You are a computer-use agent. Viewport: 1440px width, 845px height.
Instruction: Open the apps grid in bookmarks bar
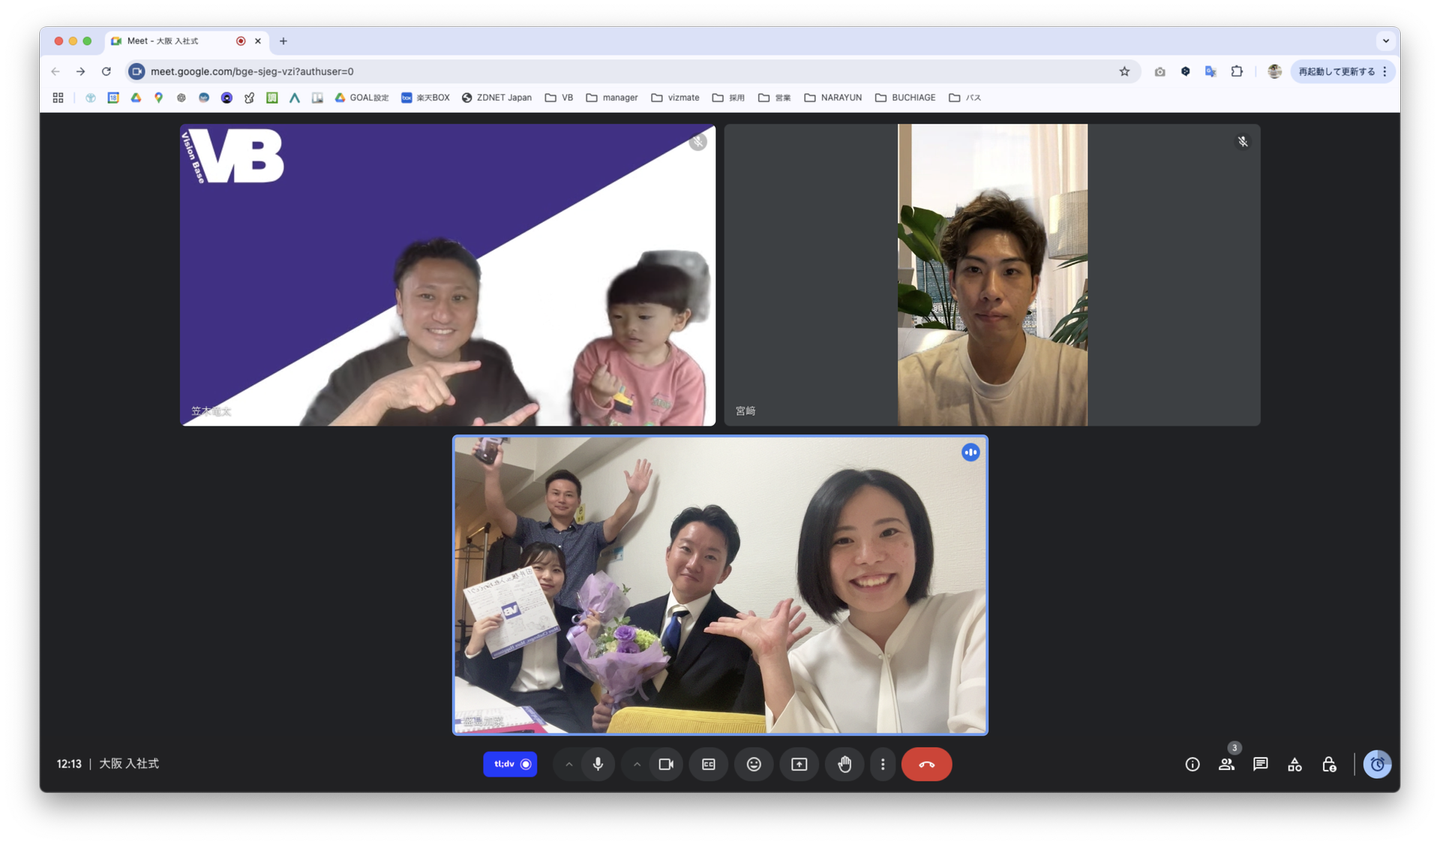coord(58,98)
